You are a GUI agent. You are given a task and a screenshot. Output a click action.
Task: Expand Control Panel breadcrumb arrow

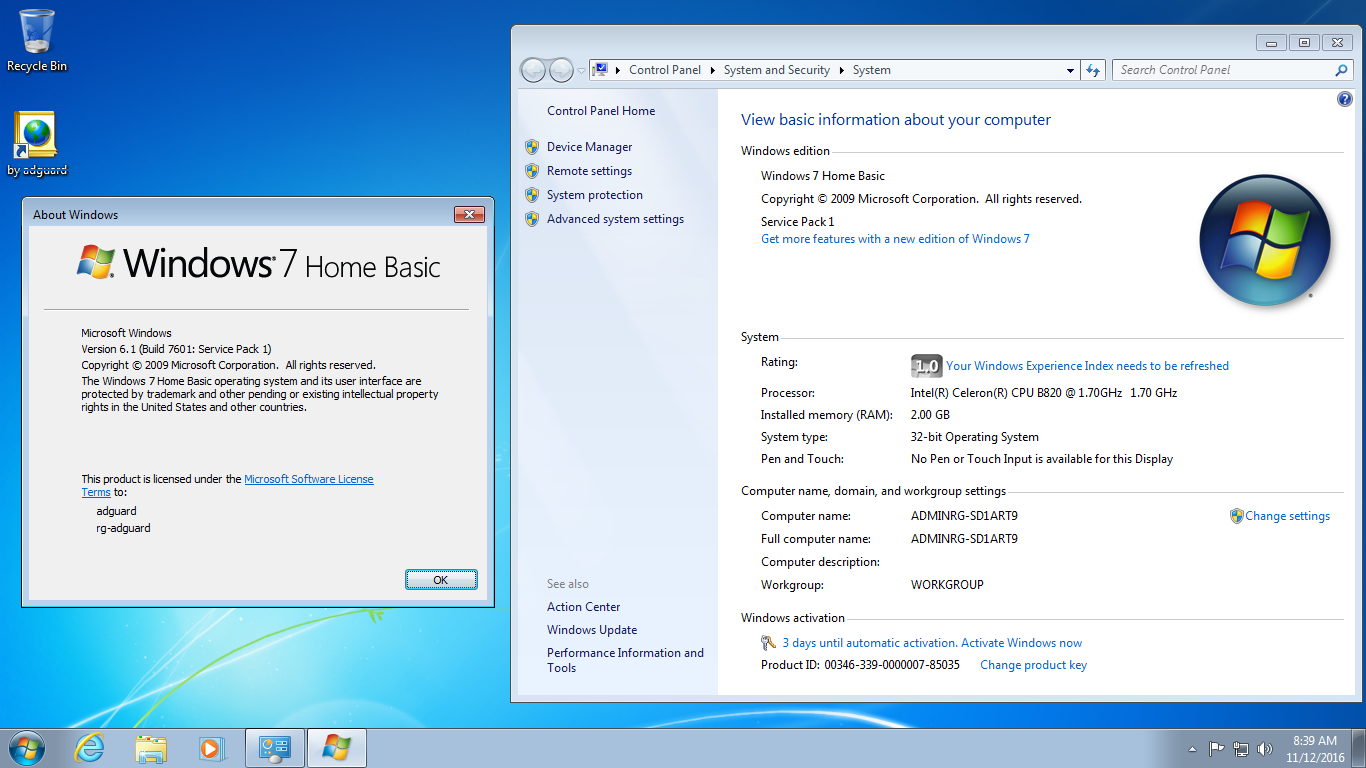713,70
